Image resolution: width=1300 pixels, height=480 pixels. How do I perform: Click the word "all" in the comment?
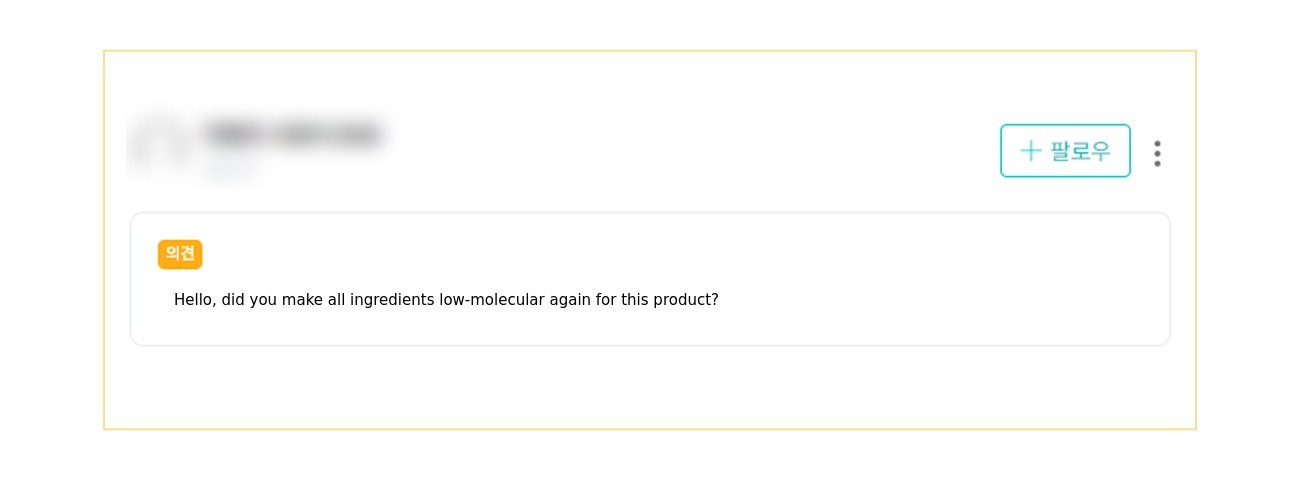pos(336,299)
